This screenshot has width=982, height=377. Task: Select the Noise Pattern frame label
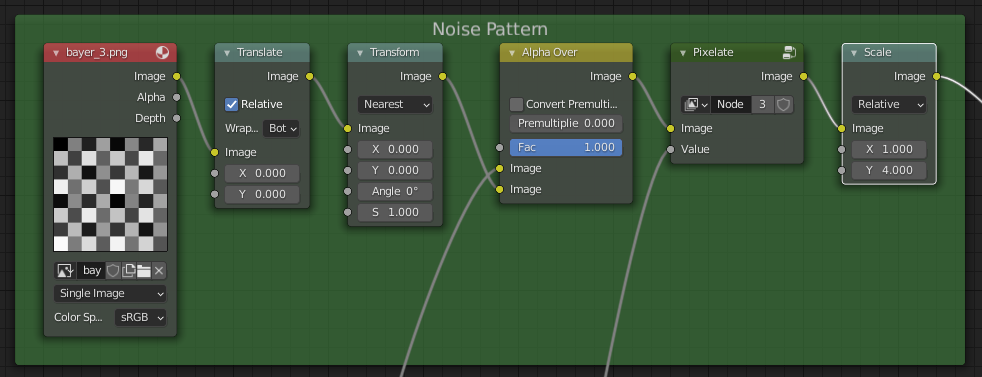[x=490, y=29]
